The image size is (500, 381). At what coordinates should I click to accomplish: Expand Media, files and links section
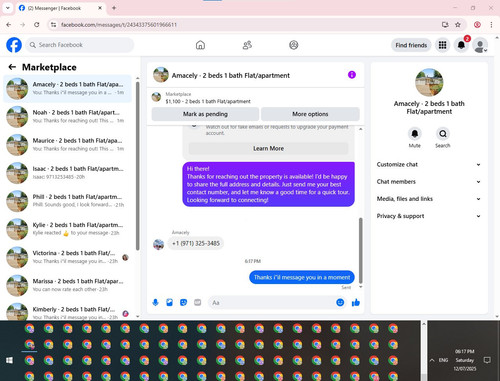pos(429,199)
